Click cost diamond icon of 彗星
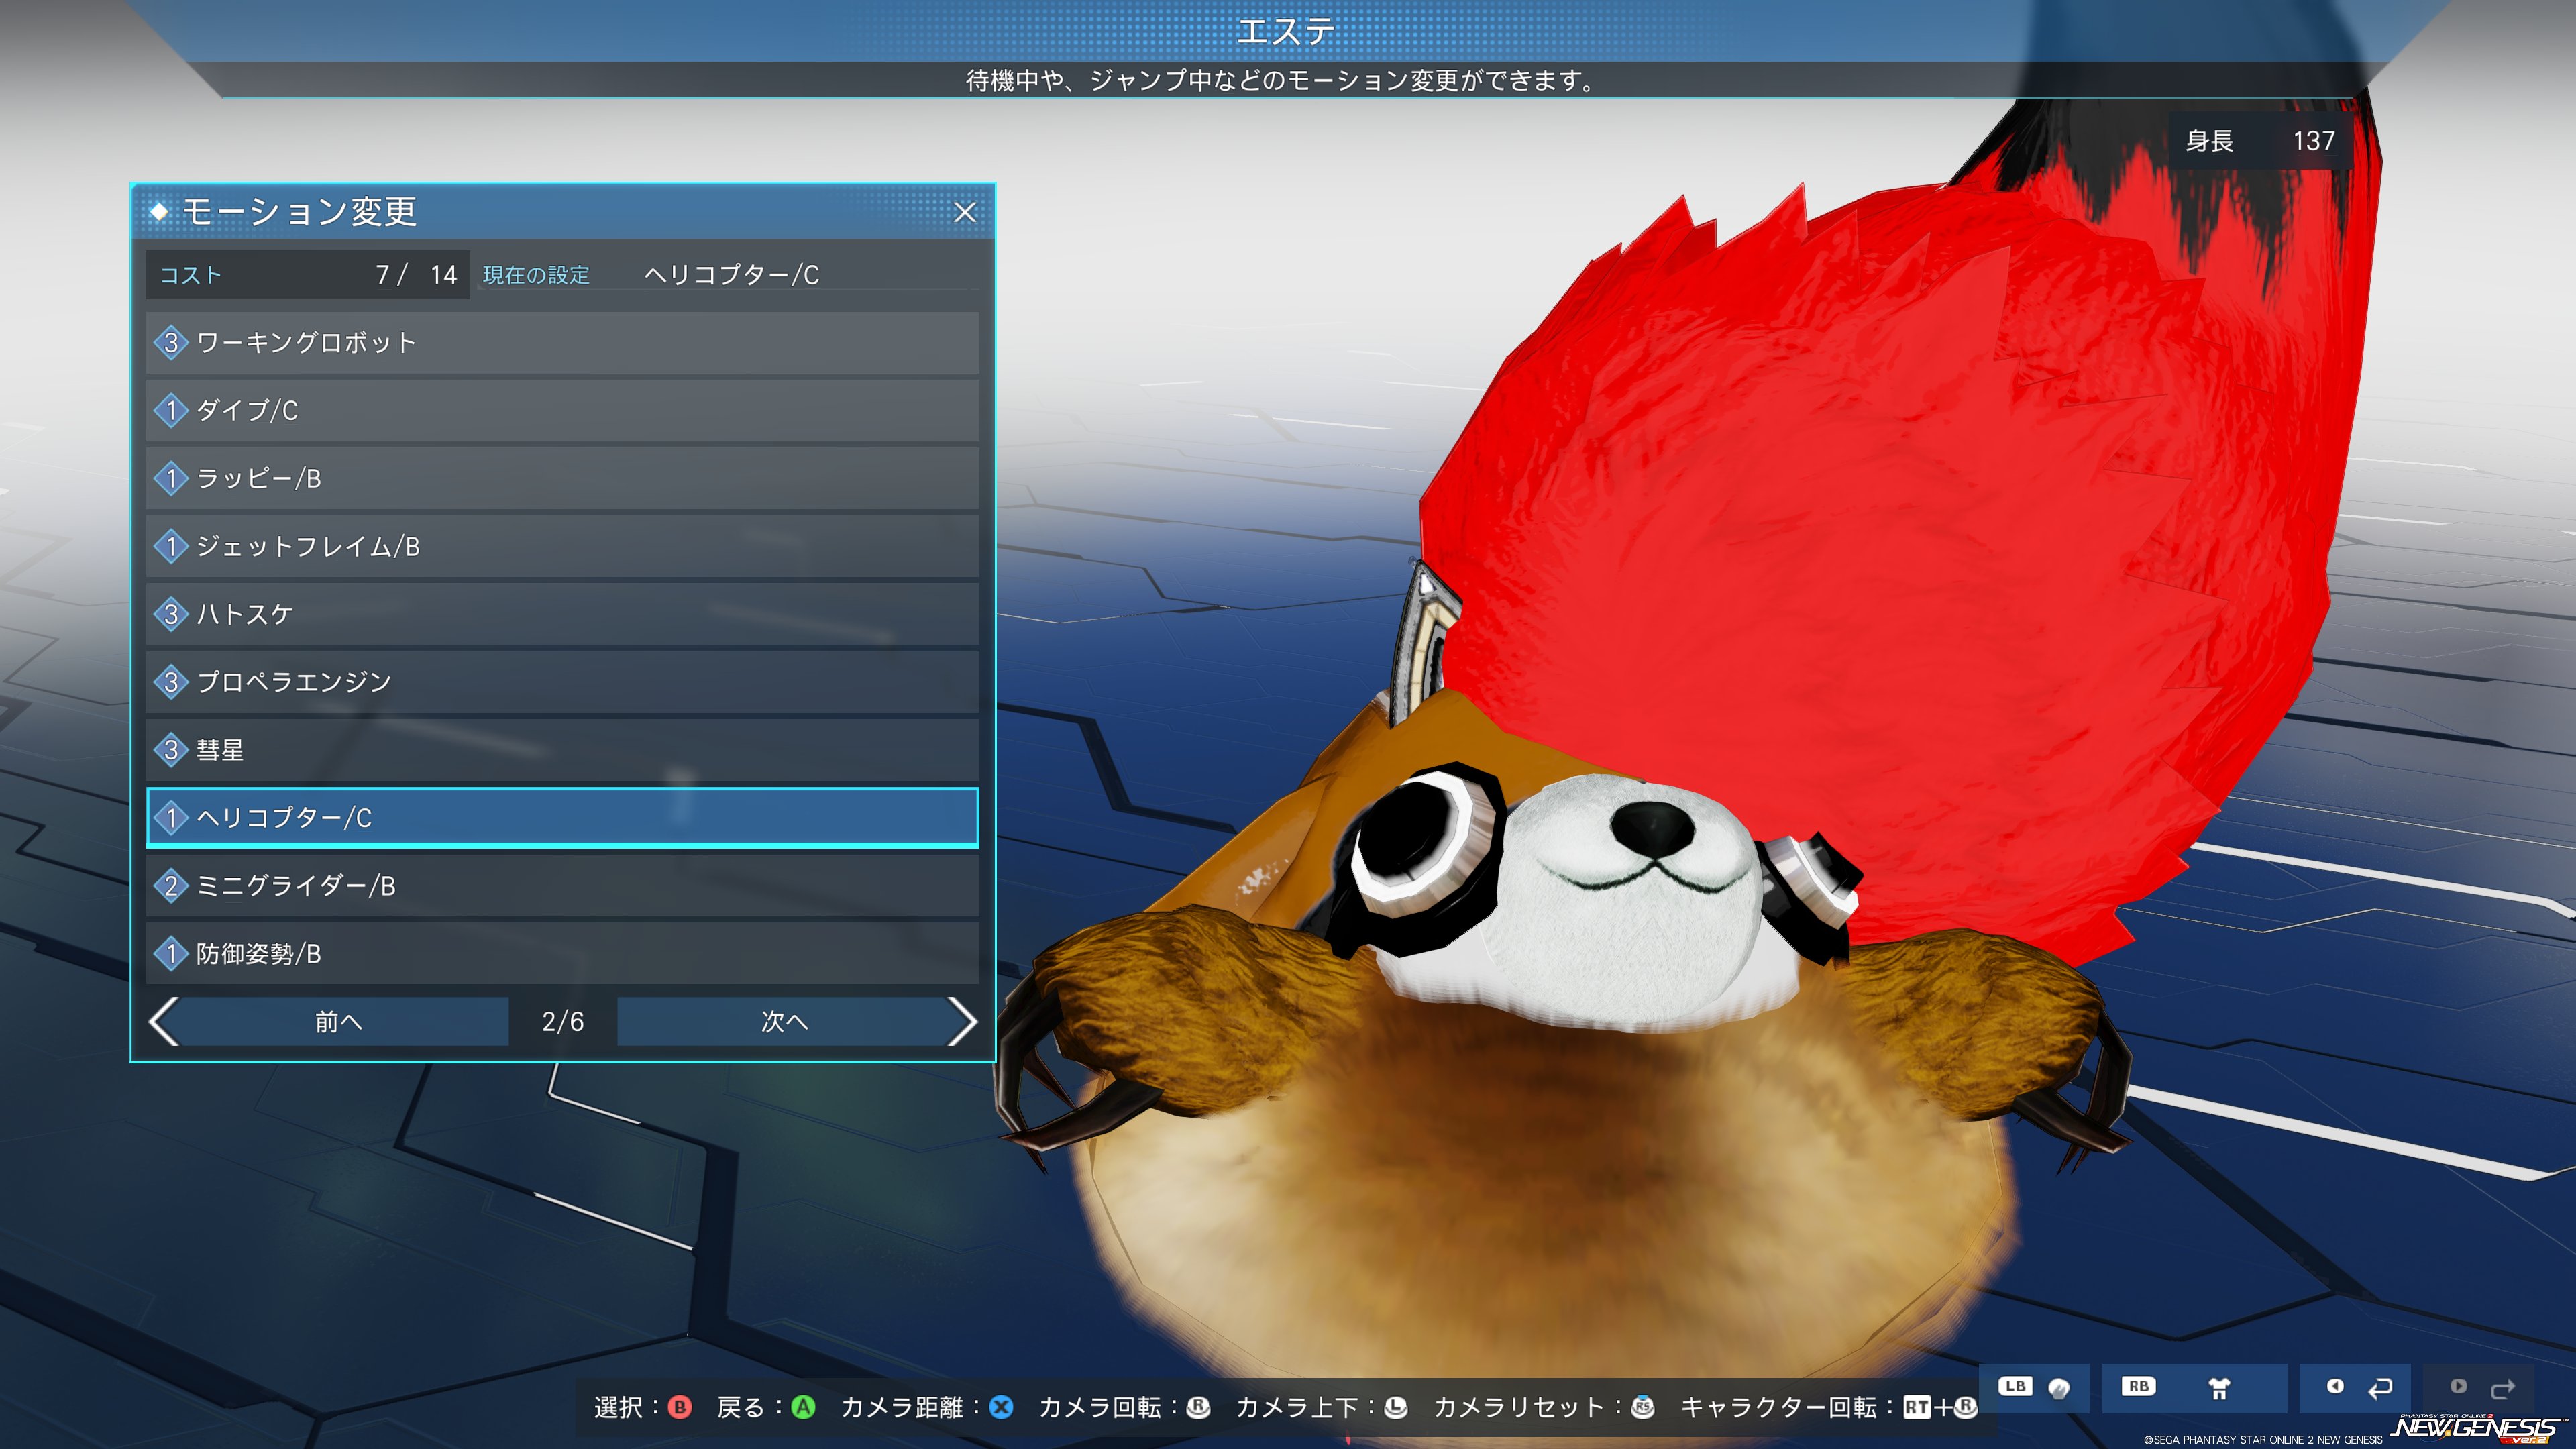 point(171,750)
